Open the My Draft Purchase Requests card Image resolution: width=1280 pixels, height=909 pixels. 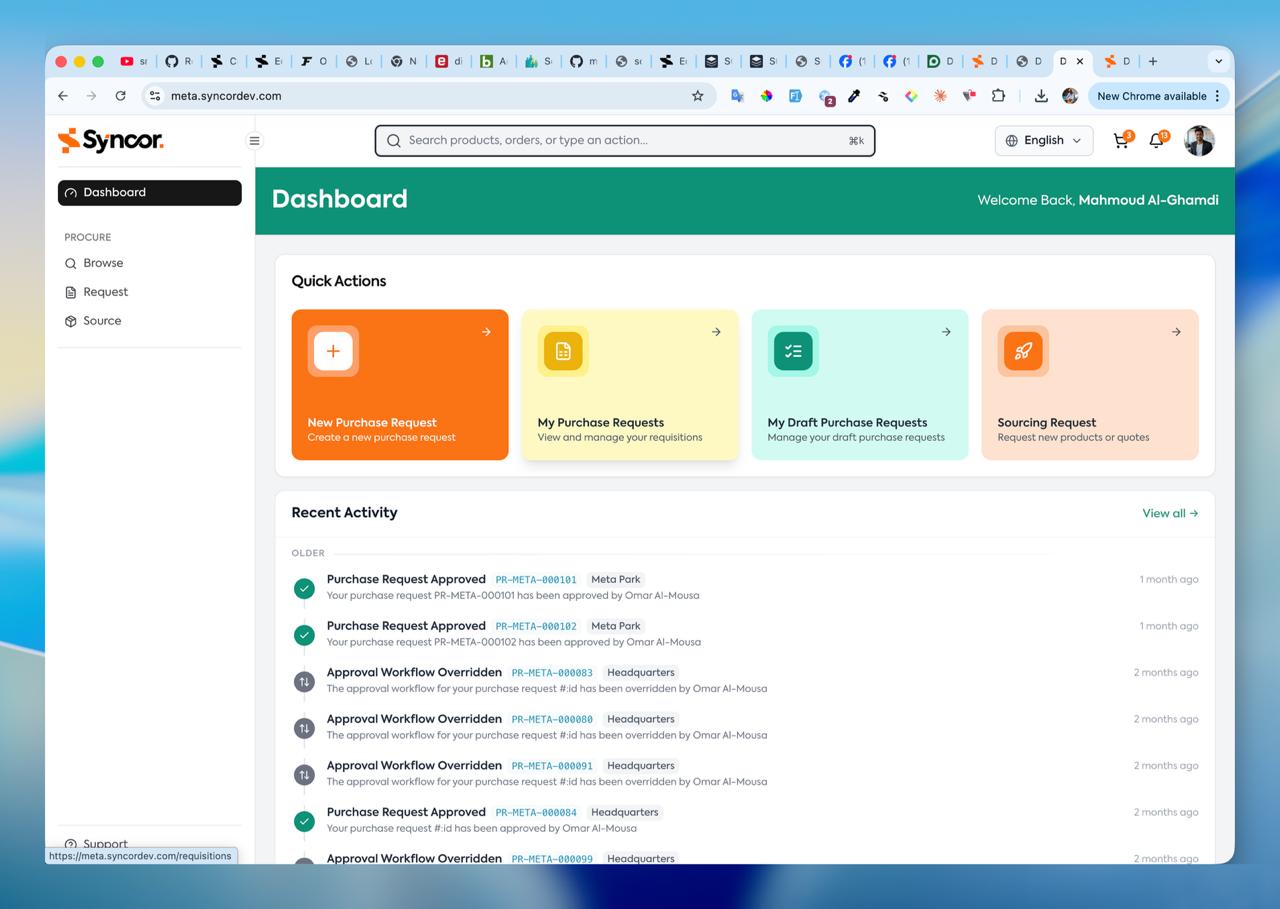point(860,385)
